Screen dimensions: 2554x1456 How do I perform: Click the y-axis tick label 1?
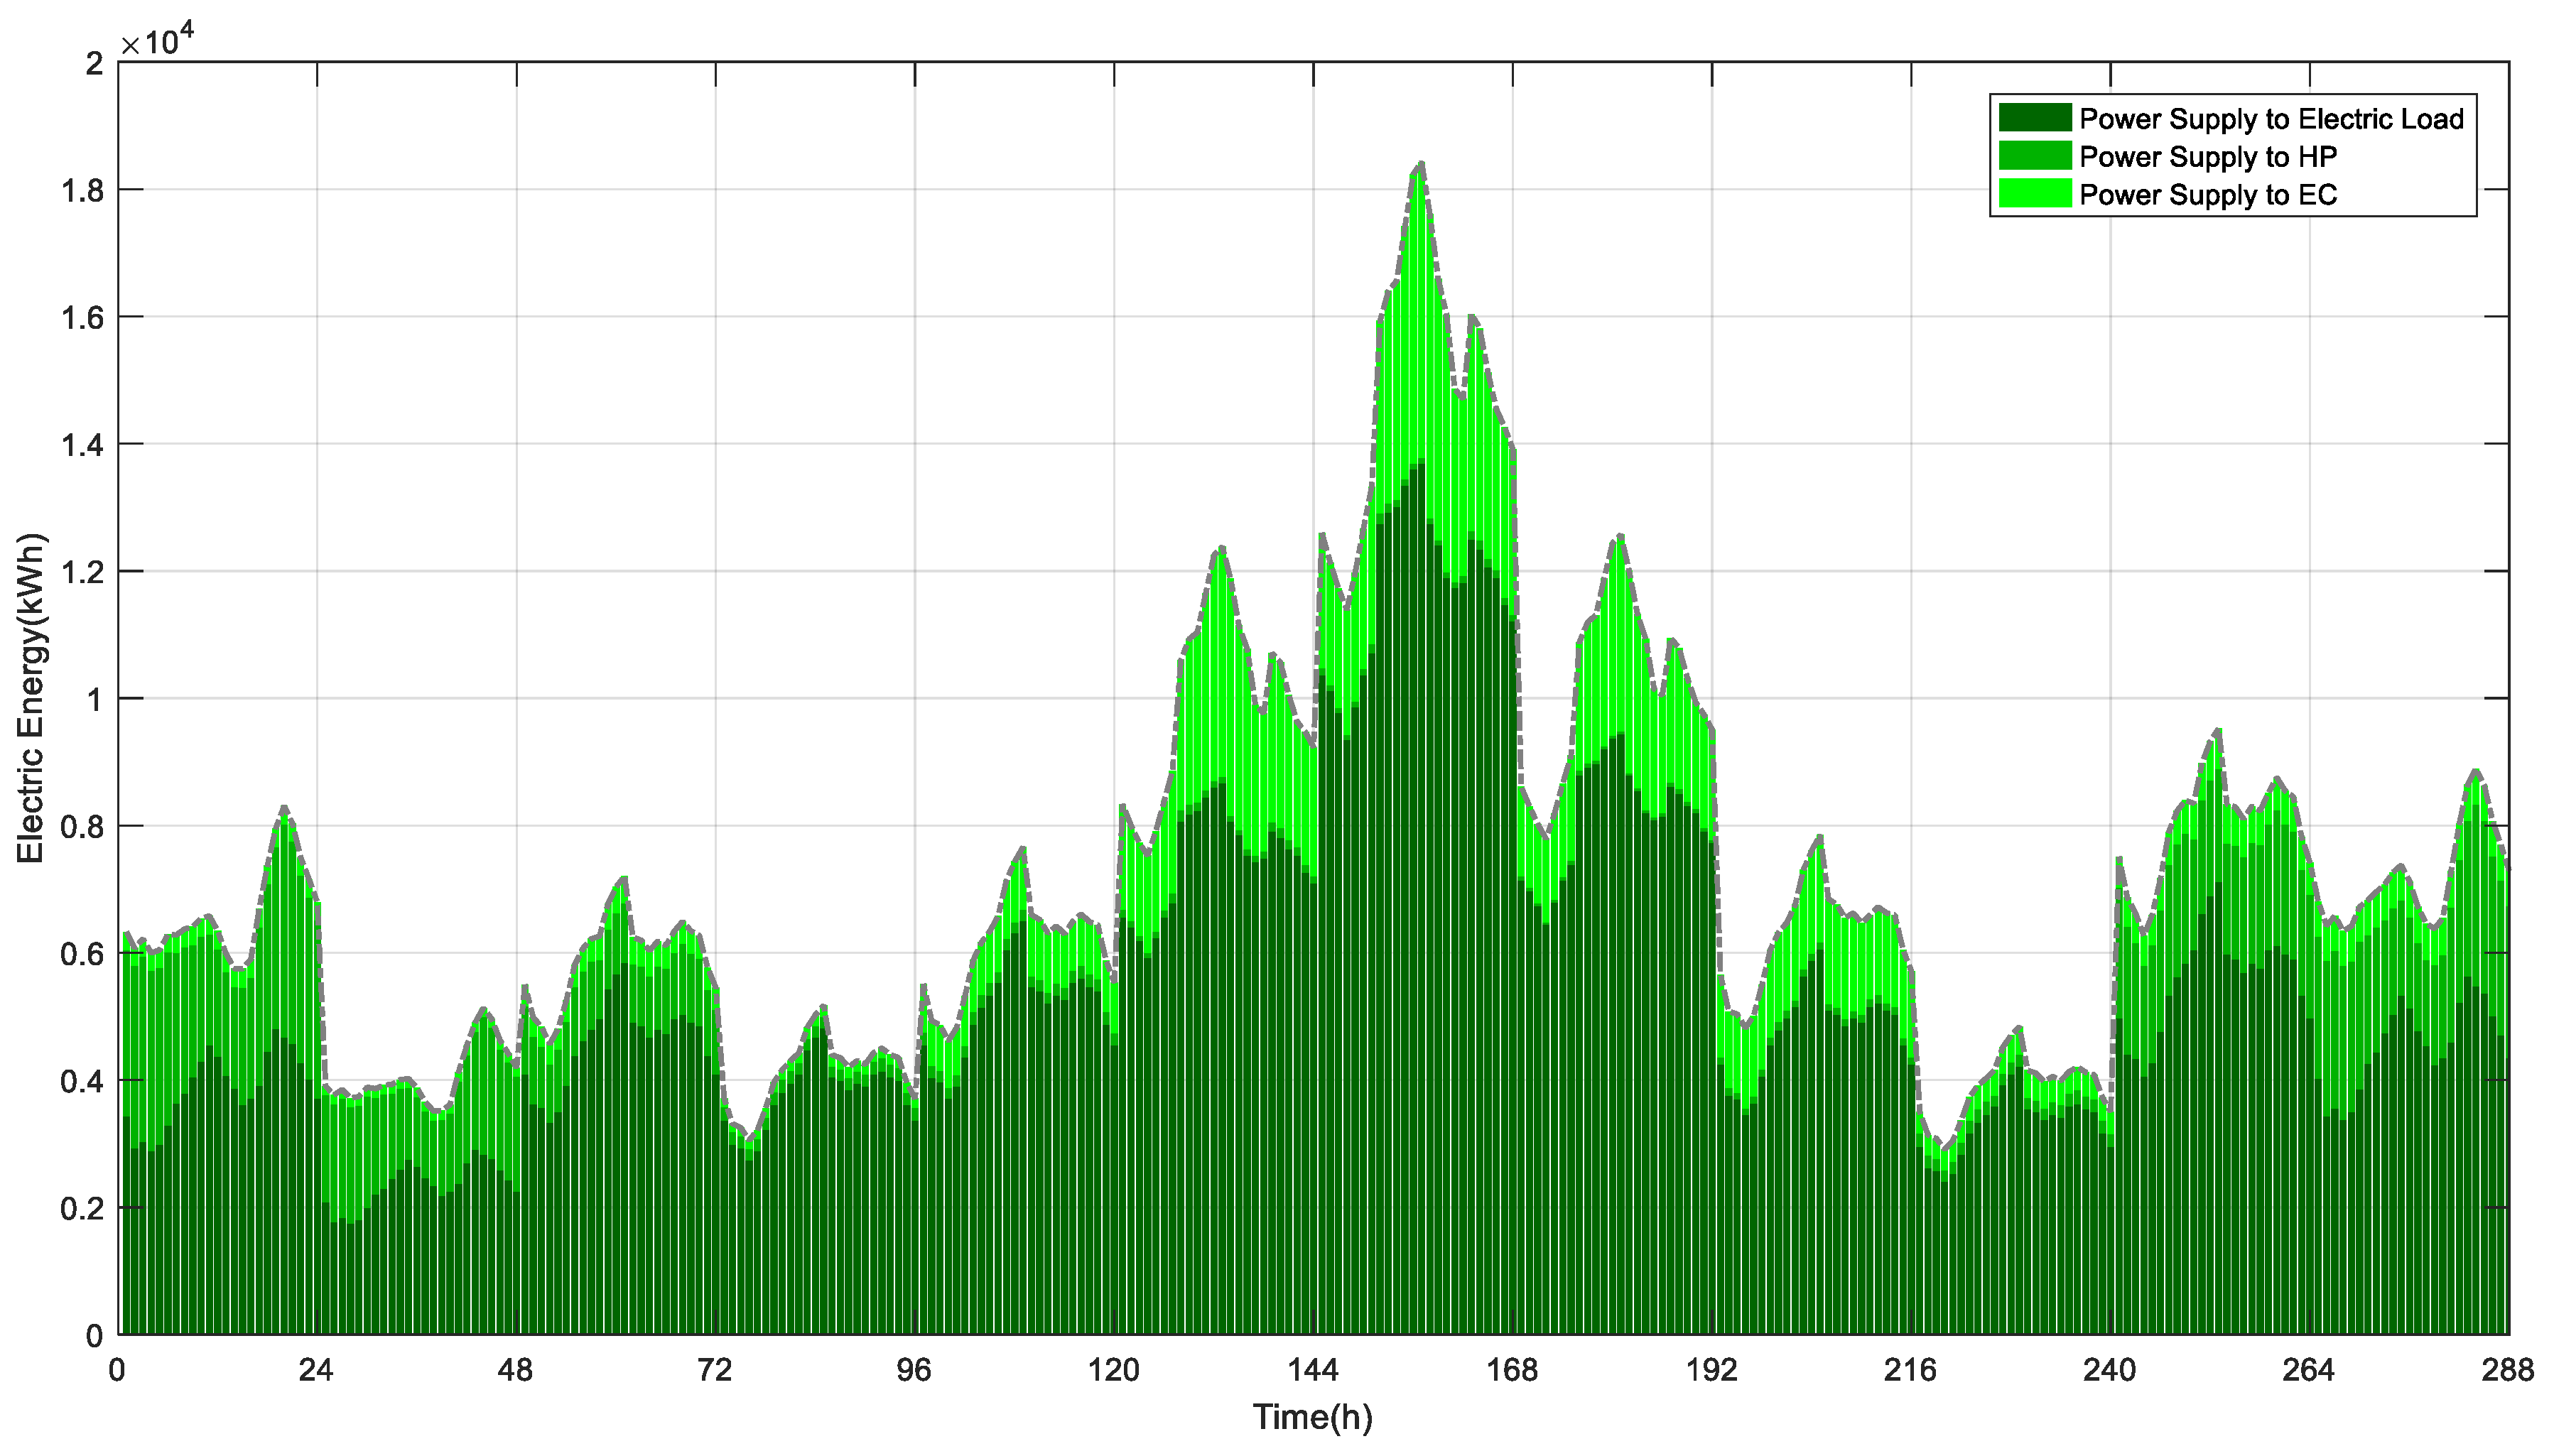pyautogui.click(x=95, y=699)
